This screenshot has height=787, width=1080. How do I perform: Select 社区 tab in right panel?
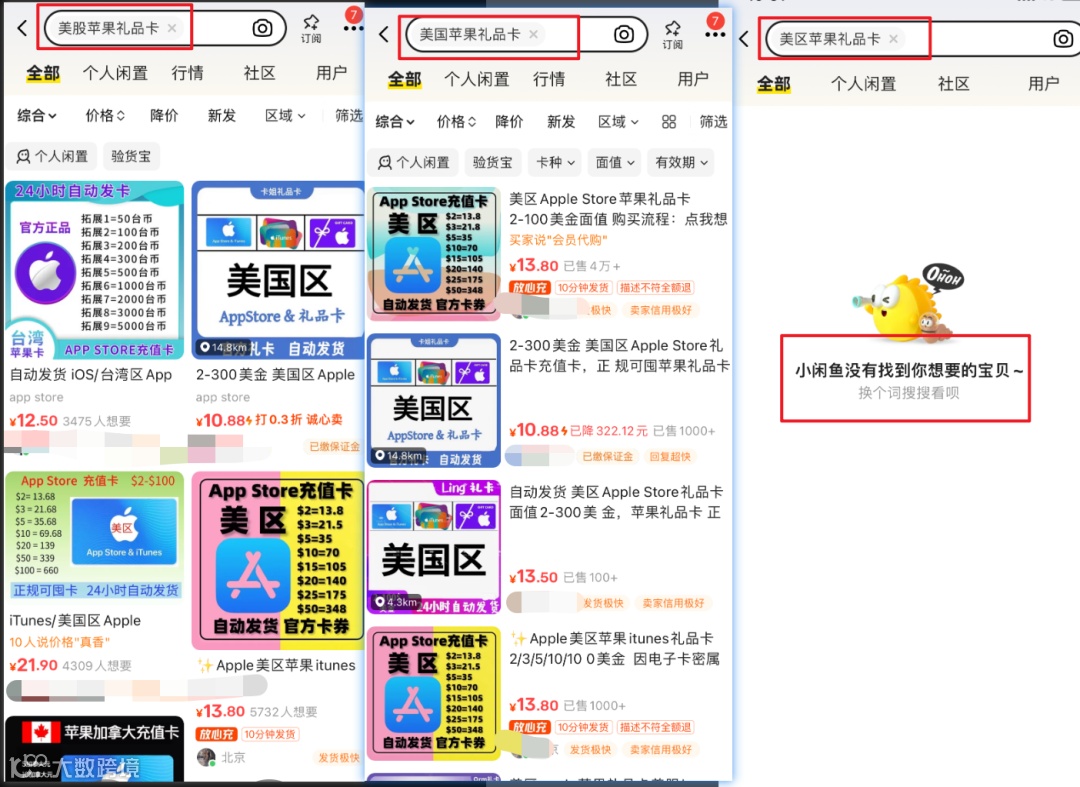[x=954, y=84]
